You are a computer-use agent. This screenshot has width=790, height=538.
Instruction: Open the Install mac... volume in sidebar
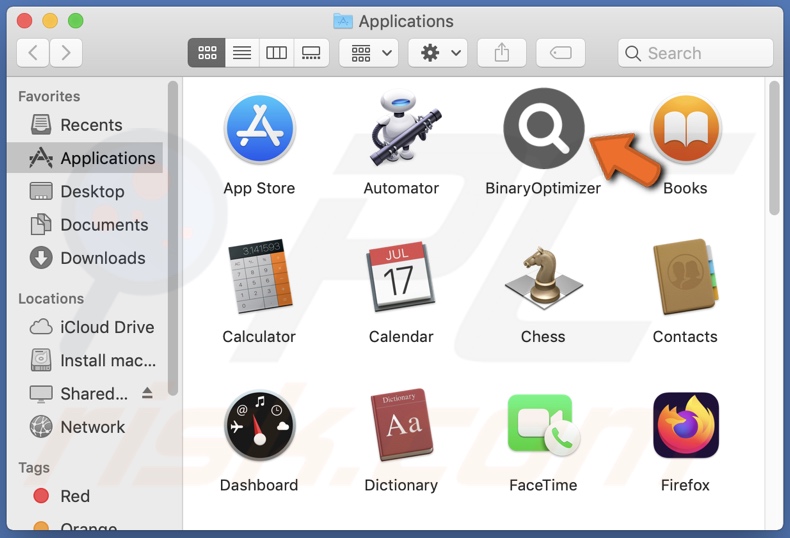[x=86, y=360]
